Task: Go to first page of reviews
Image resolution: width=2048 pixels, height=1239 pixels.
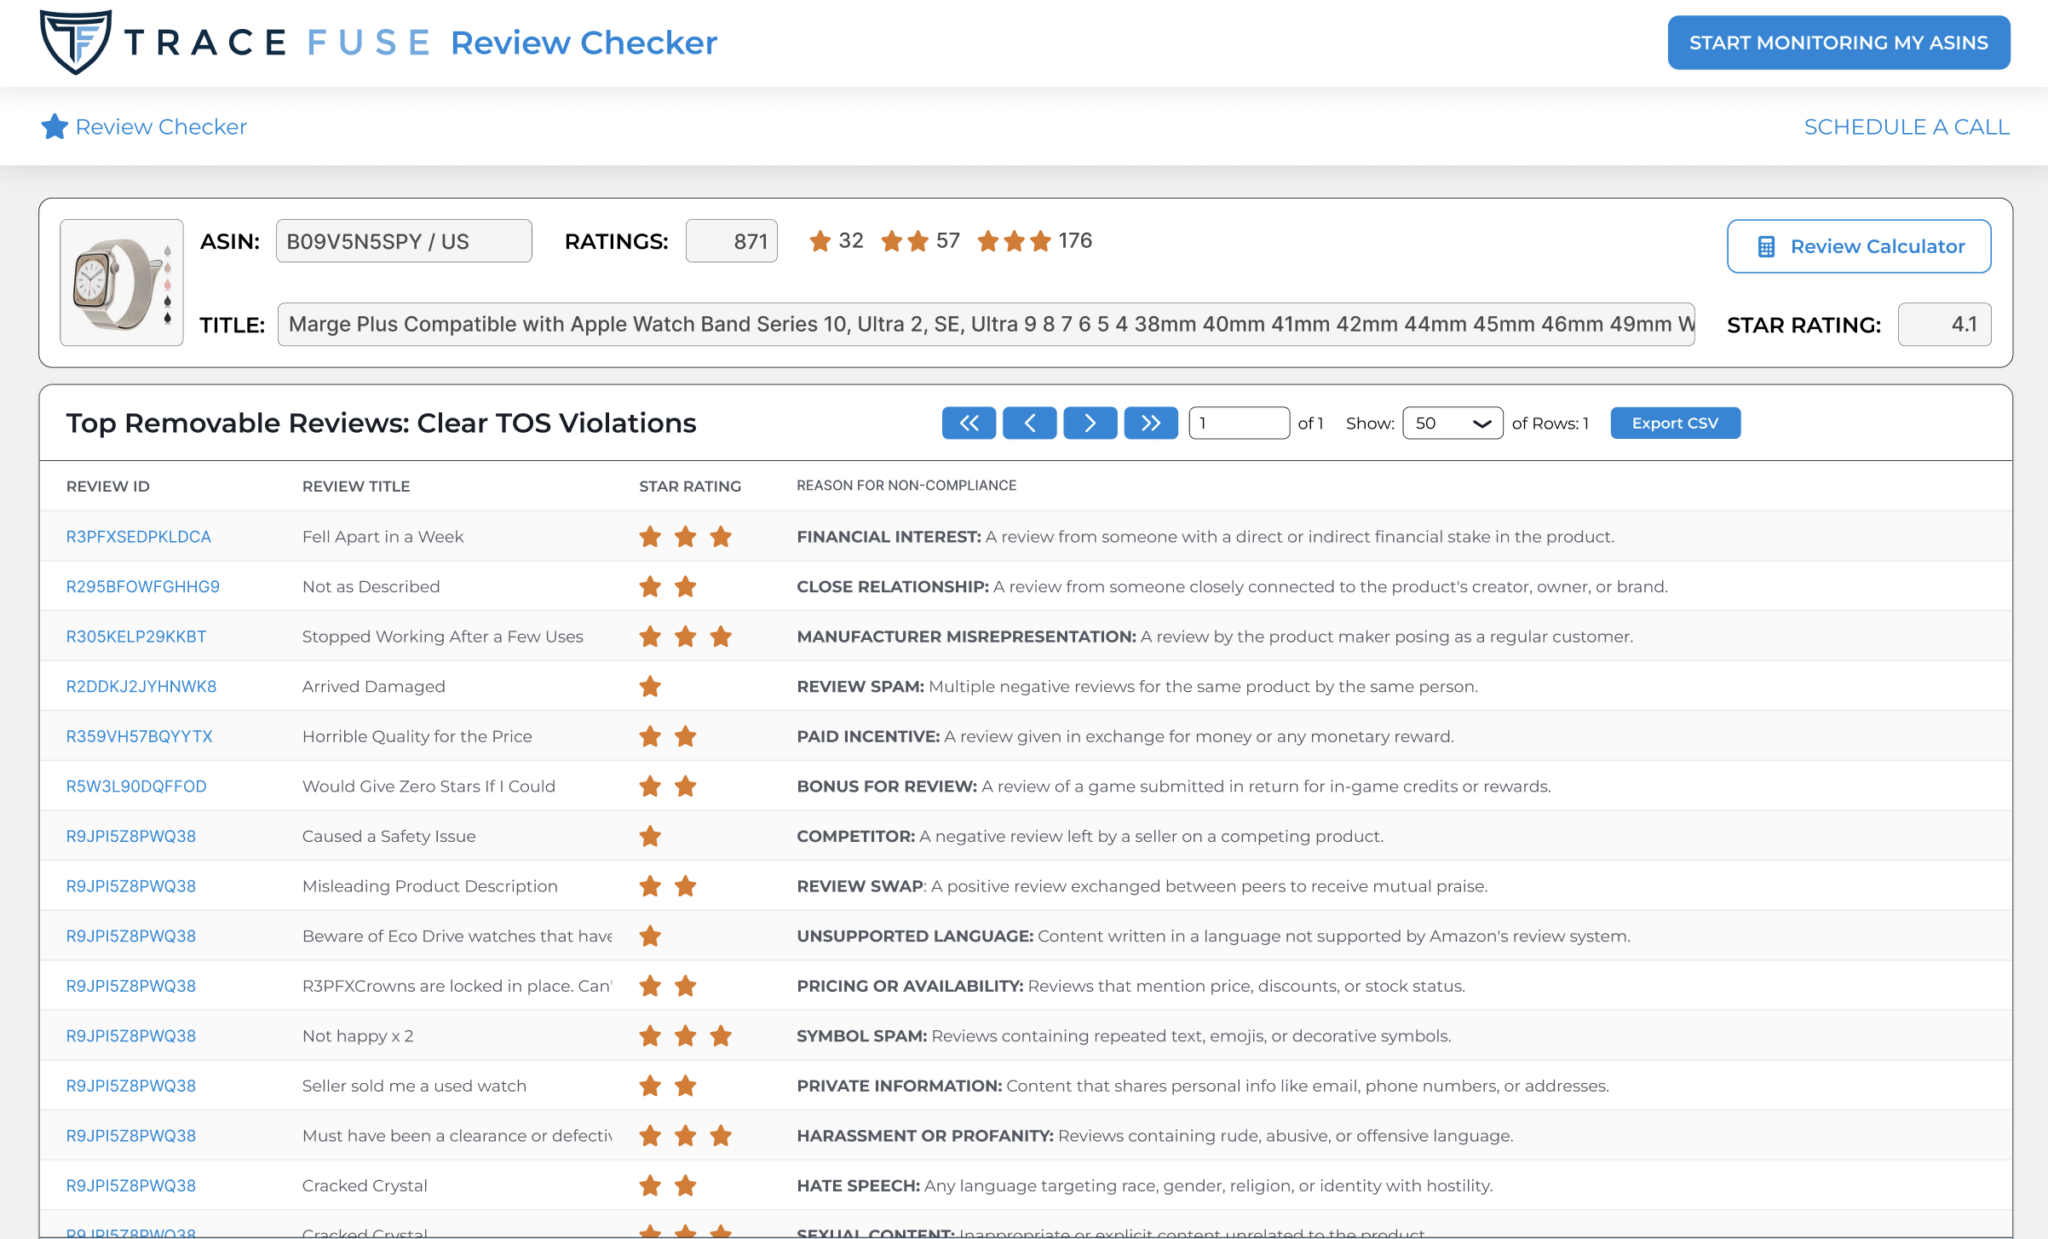Action: click(x=968, y=423)
